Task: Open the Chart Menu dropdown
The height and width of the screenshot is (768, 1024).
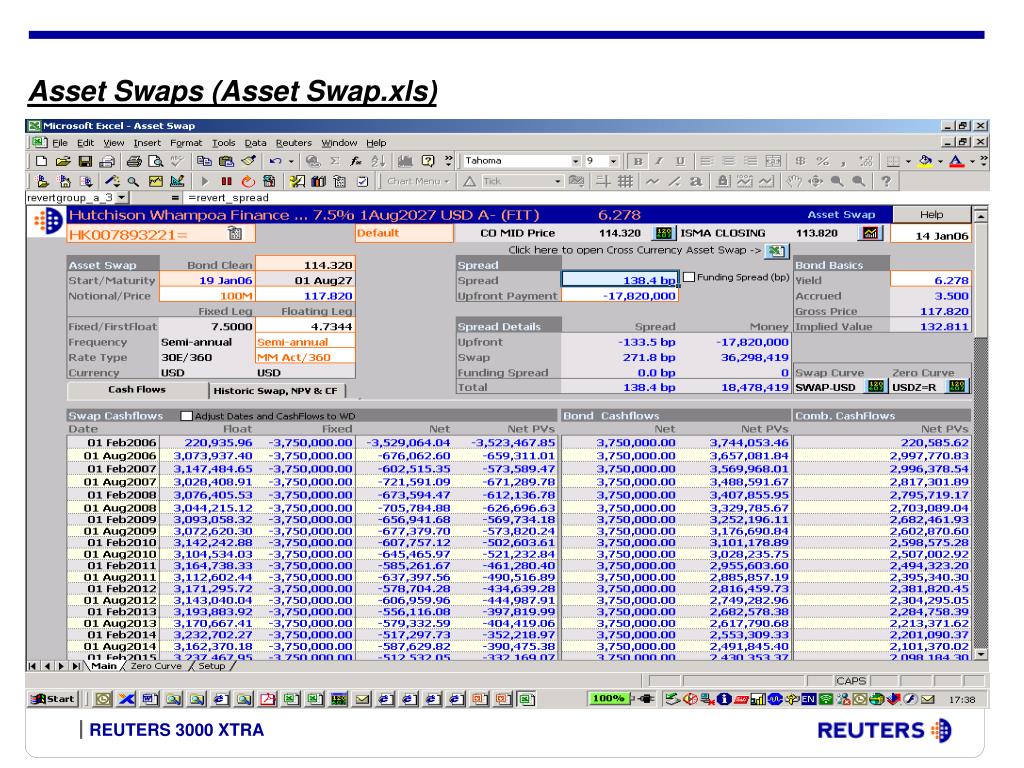Action: tap(417, 181)
